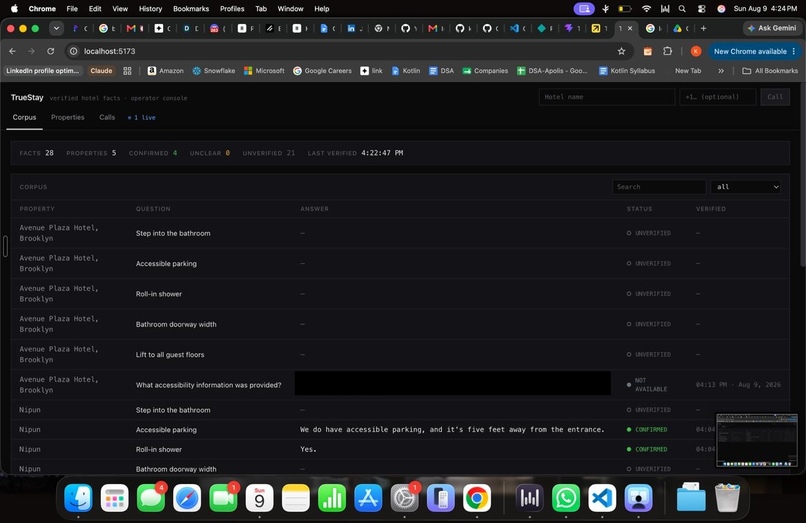This screenshot has width=806, height=523.
Task: Select Avenue Plaza 'Lift to all guest floors'
Action: tap(400, 354)
